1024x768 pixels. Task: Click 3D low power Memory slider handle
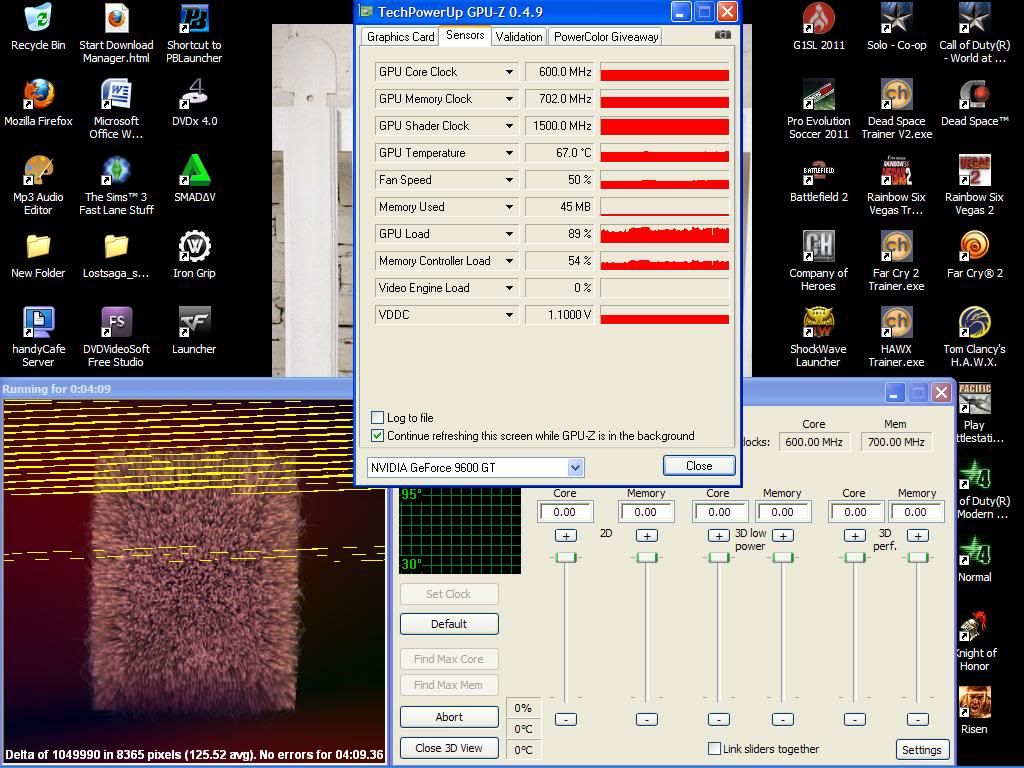pos(782,557)
